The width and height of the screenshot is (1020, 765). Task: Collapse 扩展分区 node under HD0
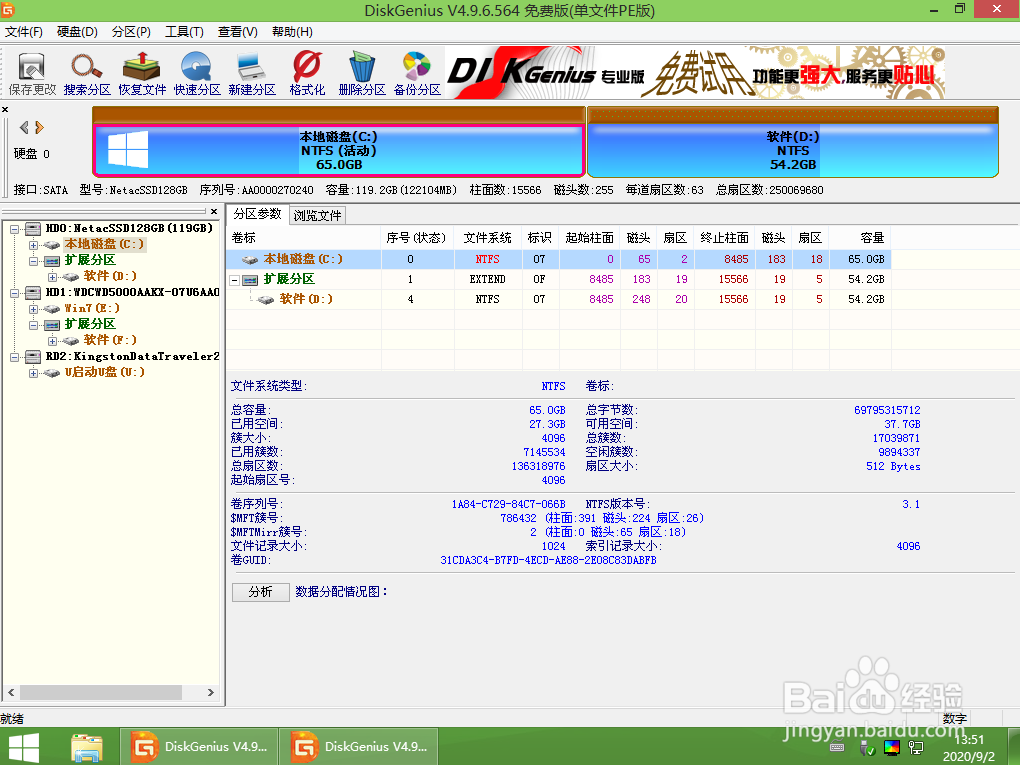point(33,261)
